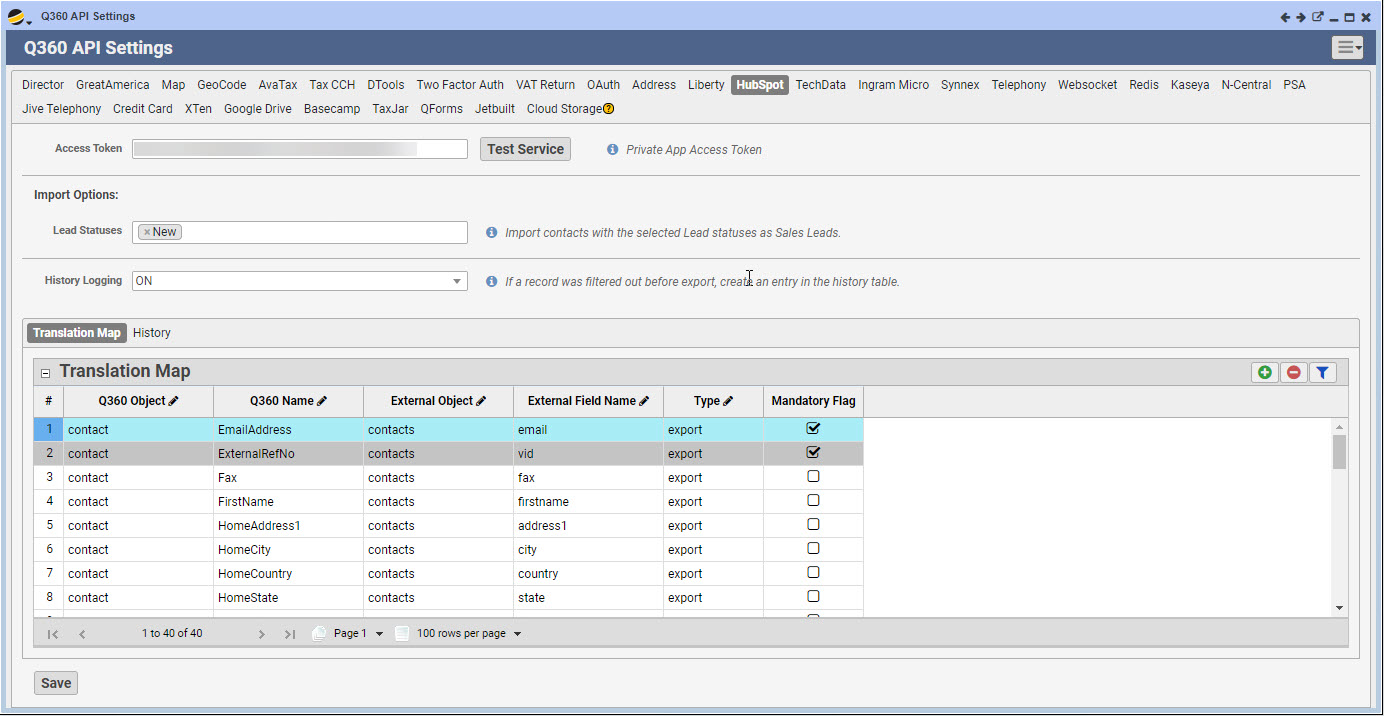Switch to the History tab
Image resolution: width=1384 pixels, height=716 pixels.
click(x=152, y=333)
